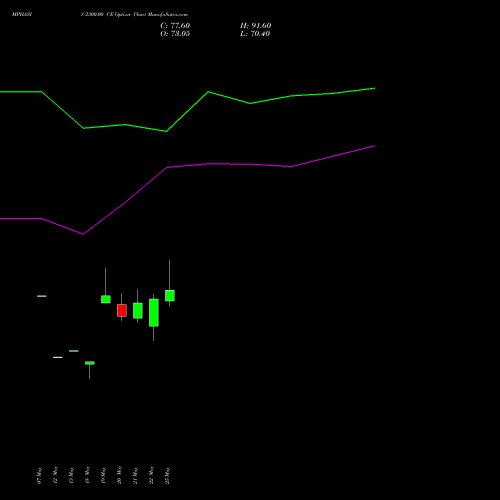Image resolution: width=500 pixels, height=500 pixels.
Task: Click the 22 May date label
Action: coord(151,476)
